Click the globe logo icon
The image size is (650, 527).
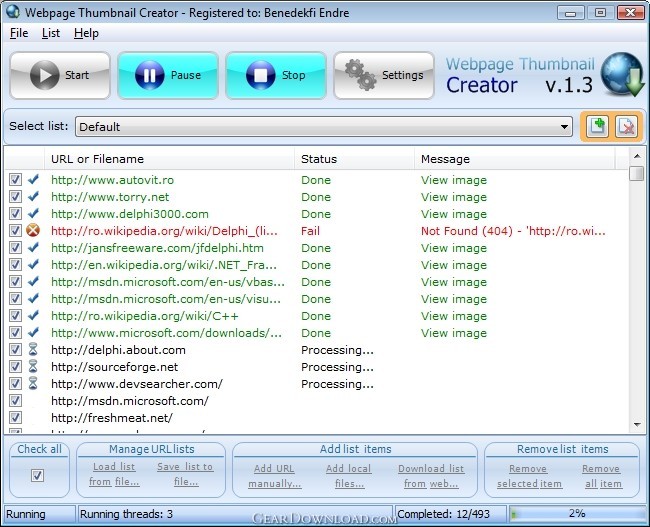pyautogui.click(x=623, y=75)
